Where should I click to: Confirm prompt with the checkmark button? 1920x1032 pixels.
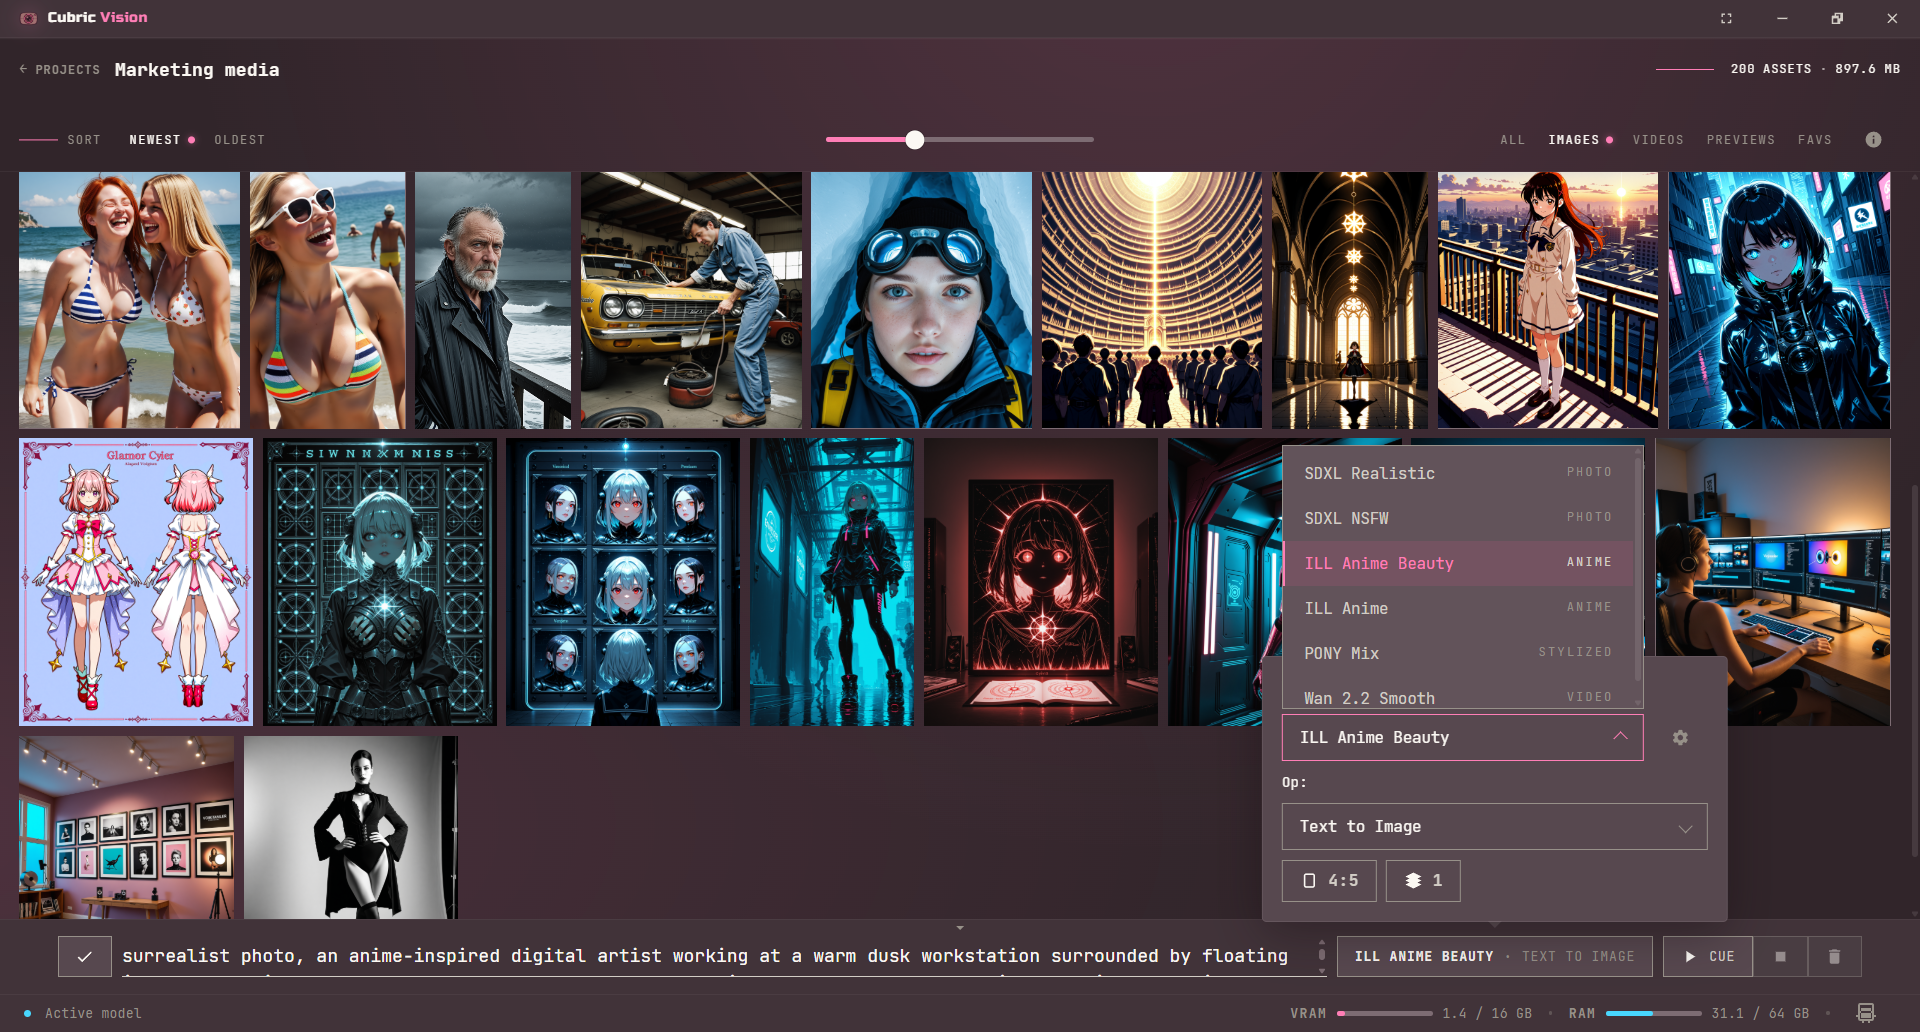[85, 957]
